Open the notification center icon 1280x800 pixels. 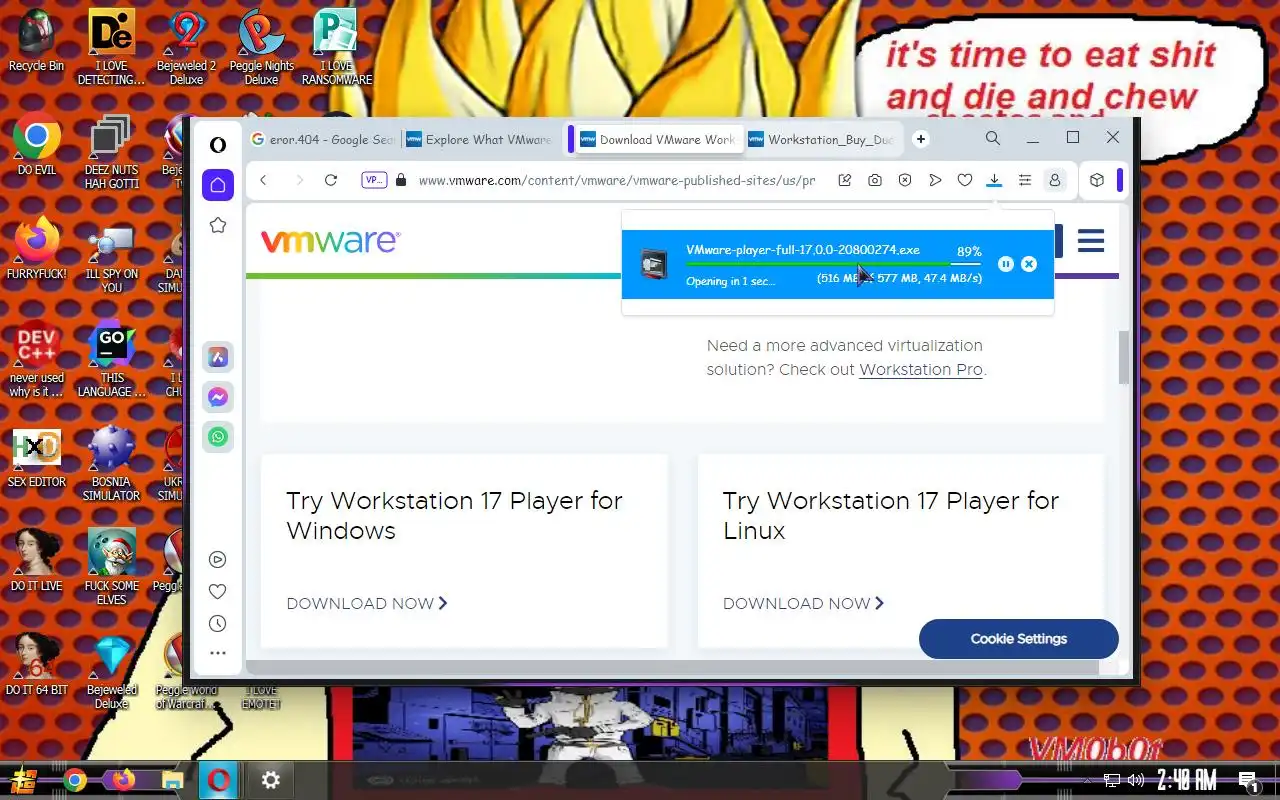click(1248, 781)
